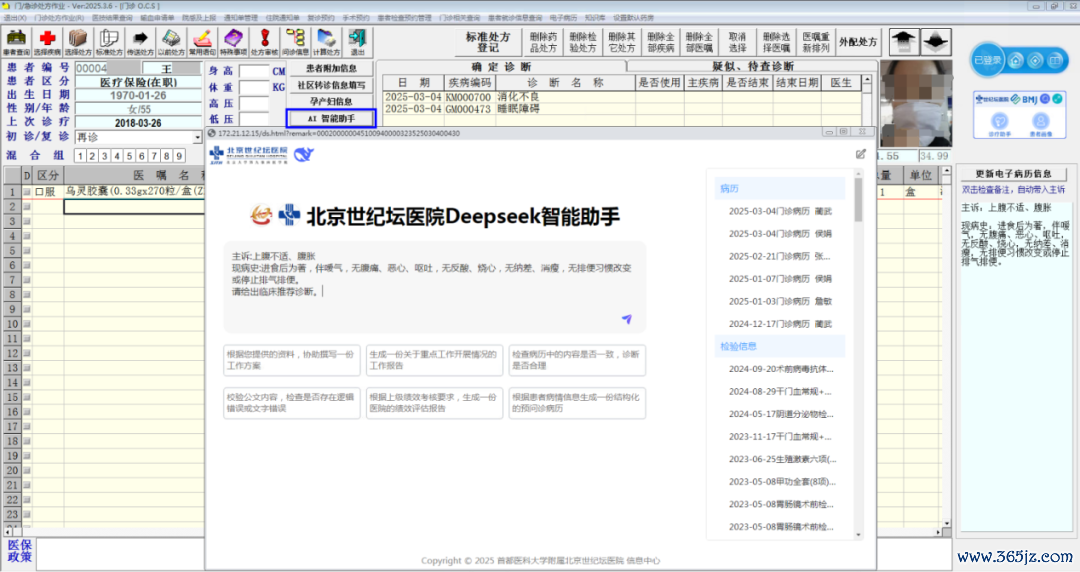
Task: Open the 电子病历 menu
Action: [x=563, y=18]
